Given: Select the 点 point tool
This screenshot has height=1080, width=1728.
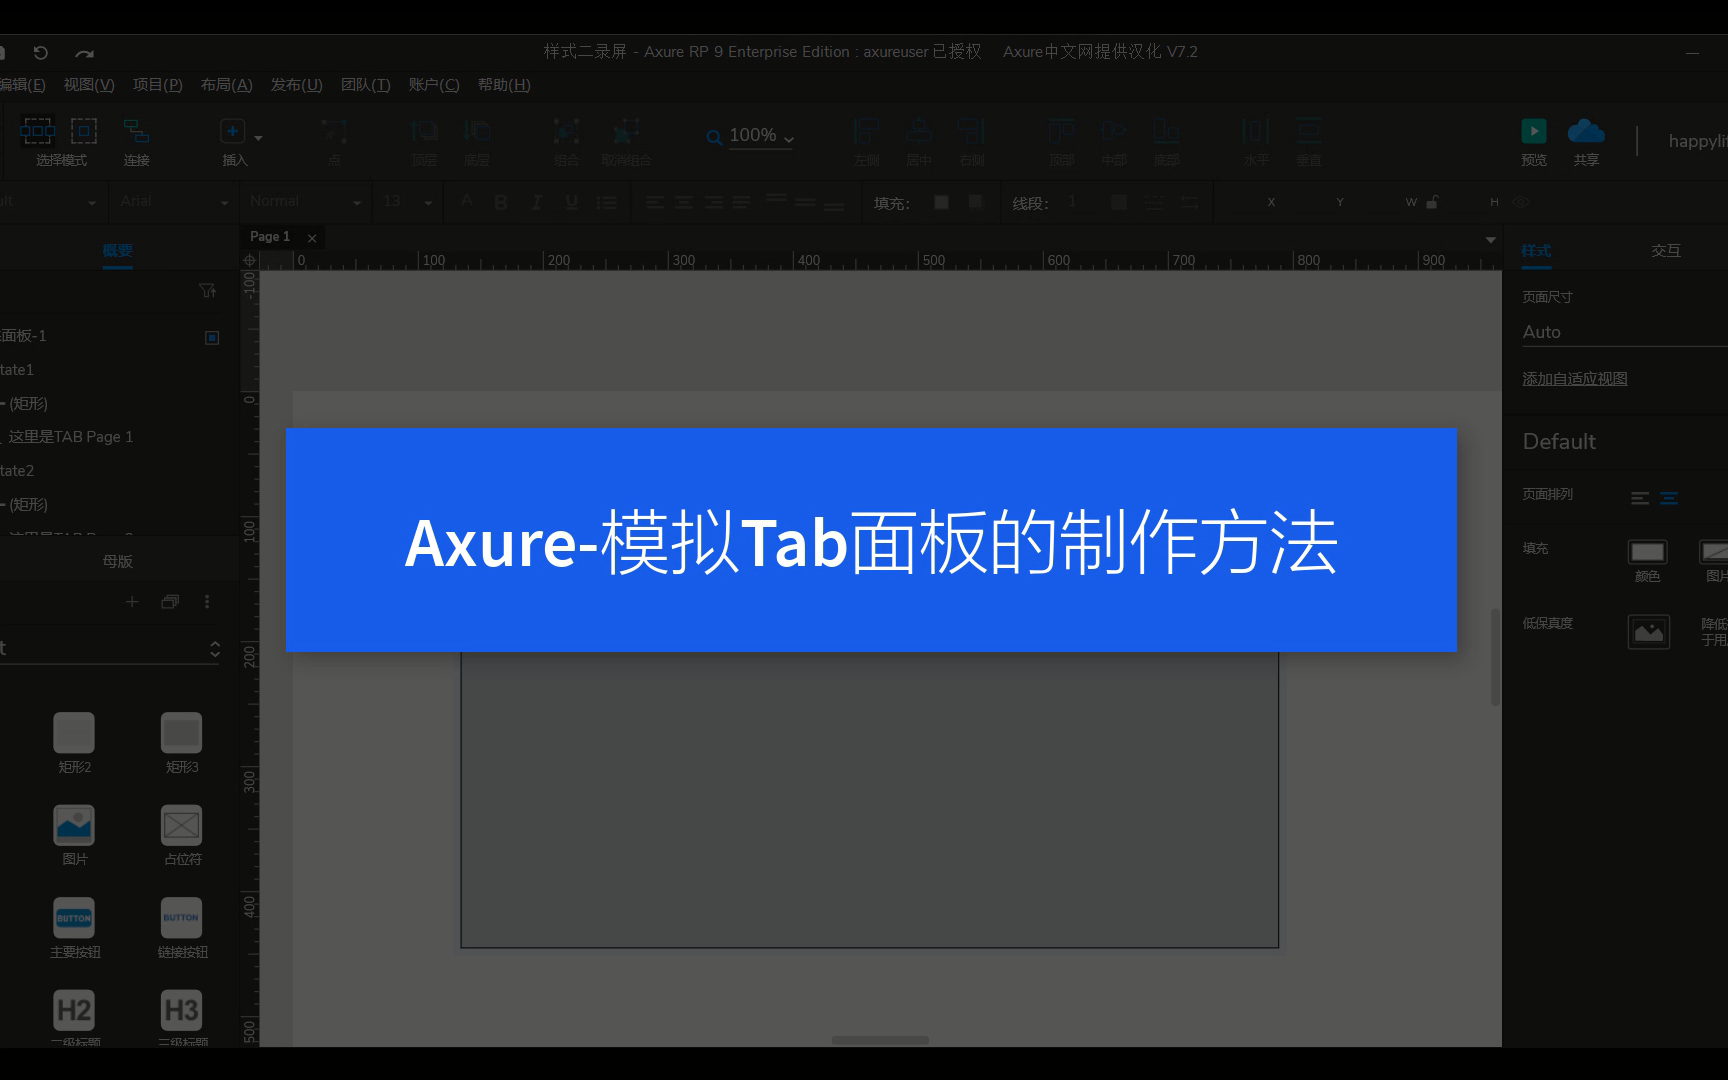Looking at the screenshot, I should 334,131.
